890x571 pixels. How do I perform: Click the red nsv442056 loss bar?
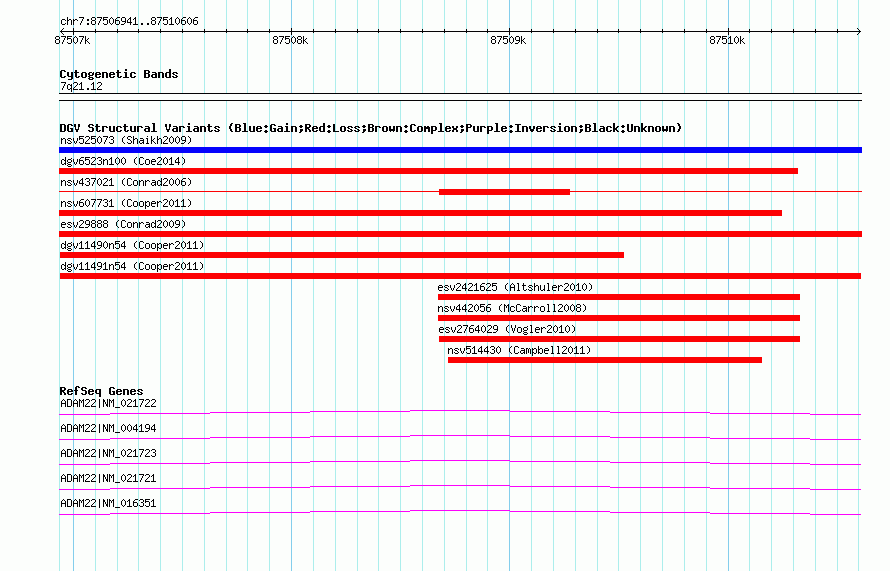tap(619, 318)
